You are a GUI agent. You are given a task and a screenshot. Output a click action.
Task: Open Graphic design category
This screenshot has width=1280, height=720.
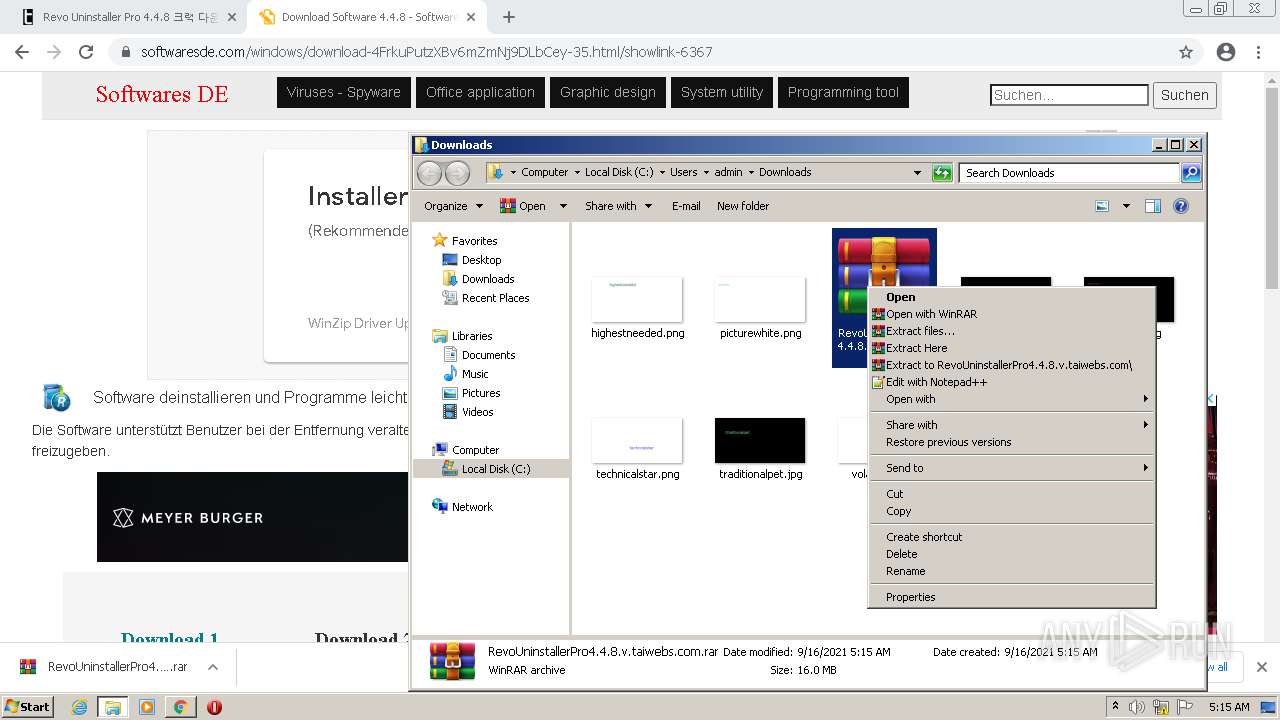(x=607, y=92)
